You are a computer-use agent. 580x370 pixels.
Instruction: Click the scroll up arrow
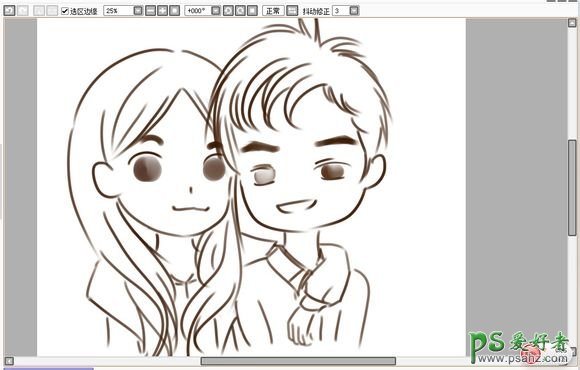click(572, 23)
